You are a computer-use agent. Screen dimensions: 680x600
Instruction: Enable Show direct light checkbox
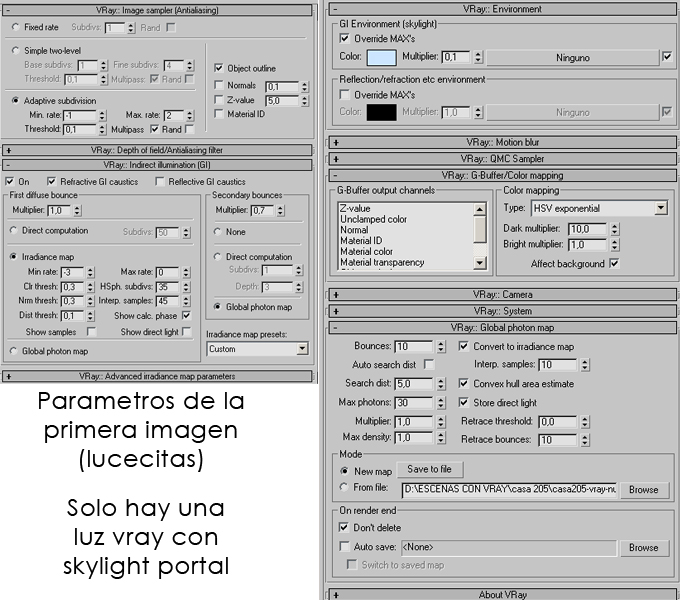pyautogui.click(x=186, y=332)
